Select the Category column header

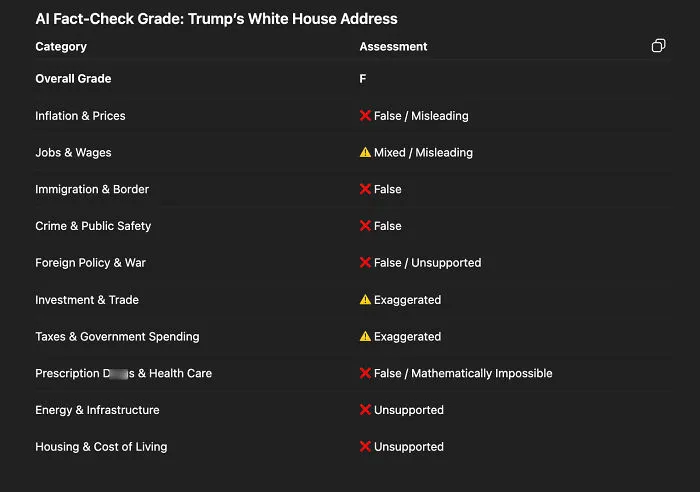(61, 46)
